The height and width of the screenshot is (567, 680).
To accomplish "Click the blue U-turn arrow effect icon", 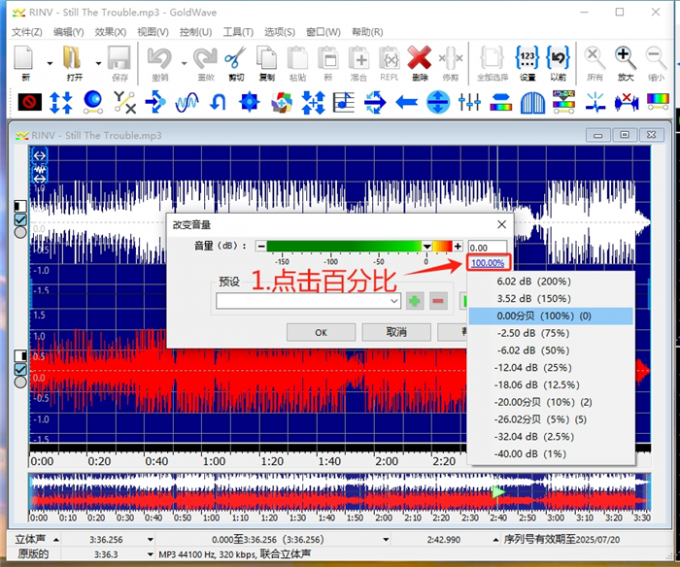I will [x=218, y=103].
